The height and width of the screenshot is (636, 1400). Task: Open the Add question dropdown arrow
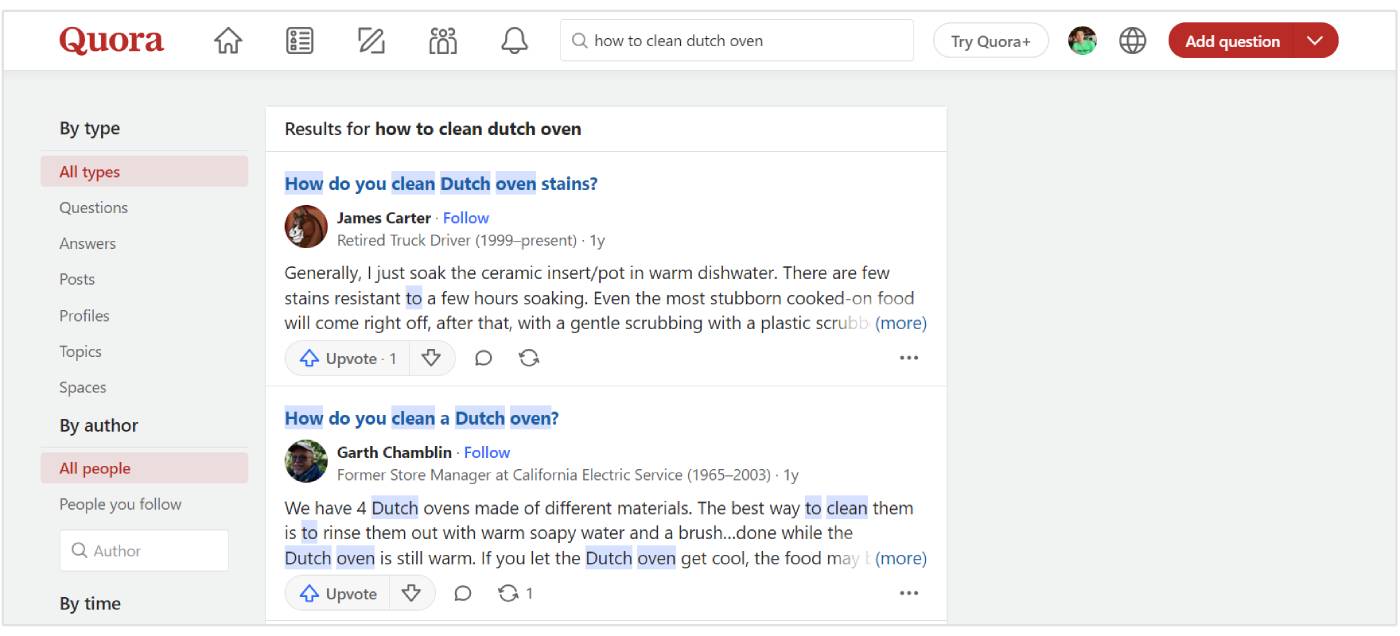pos(1315,41)
